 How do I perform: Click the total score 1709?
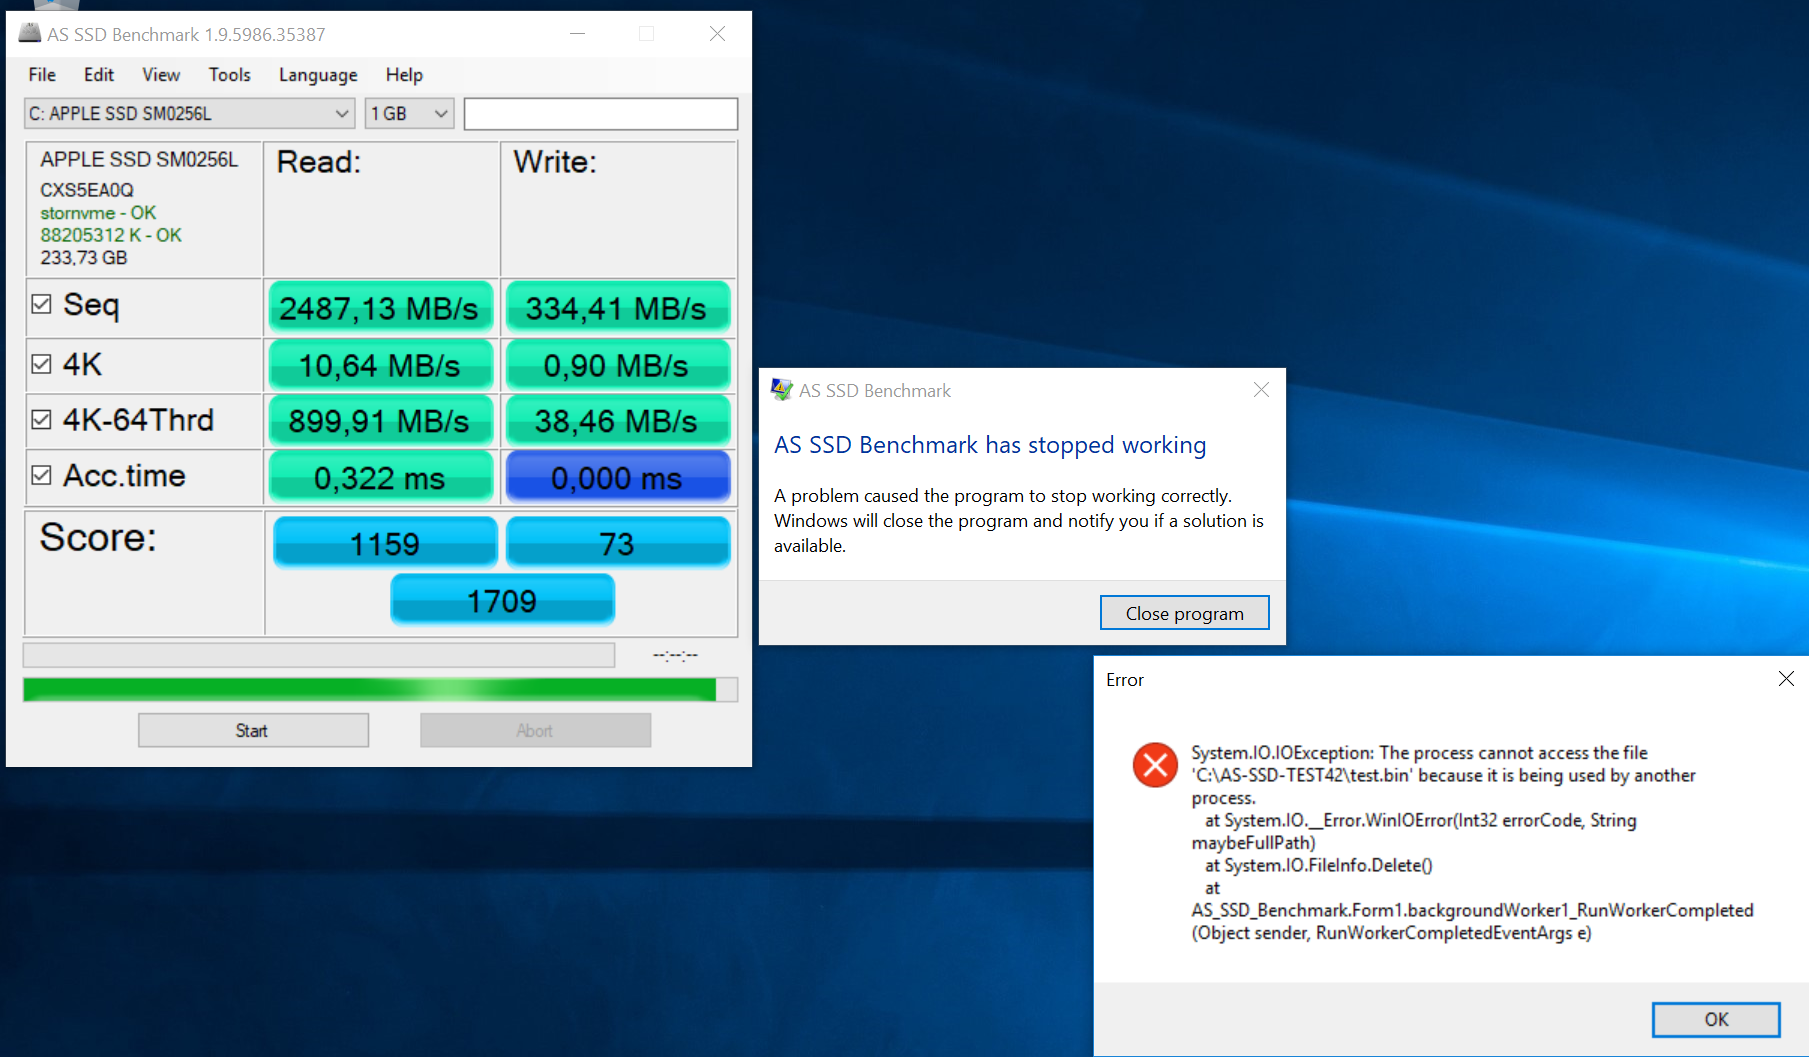click(502, 600)
